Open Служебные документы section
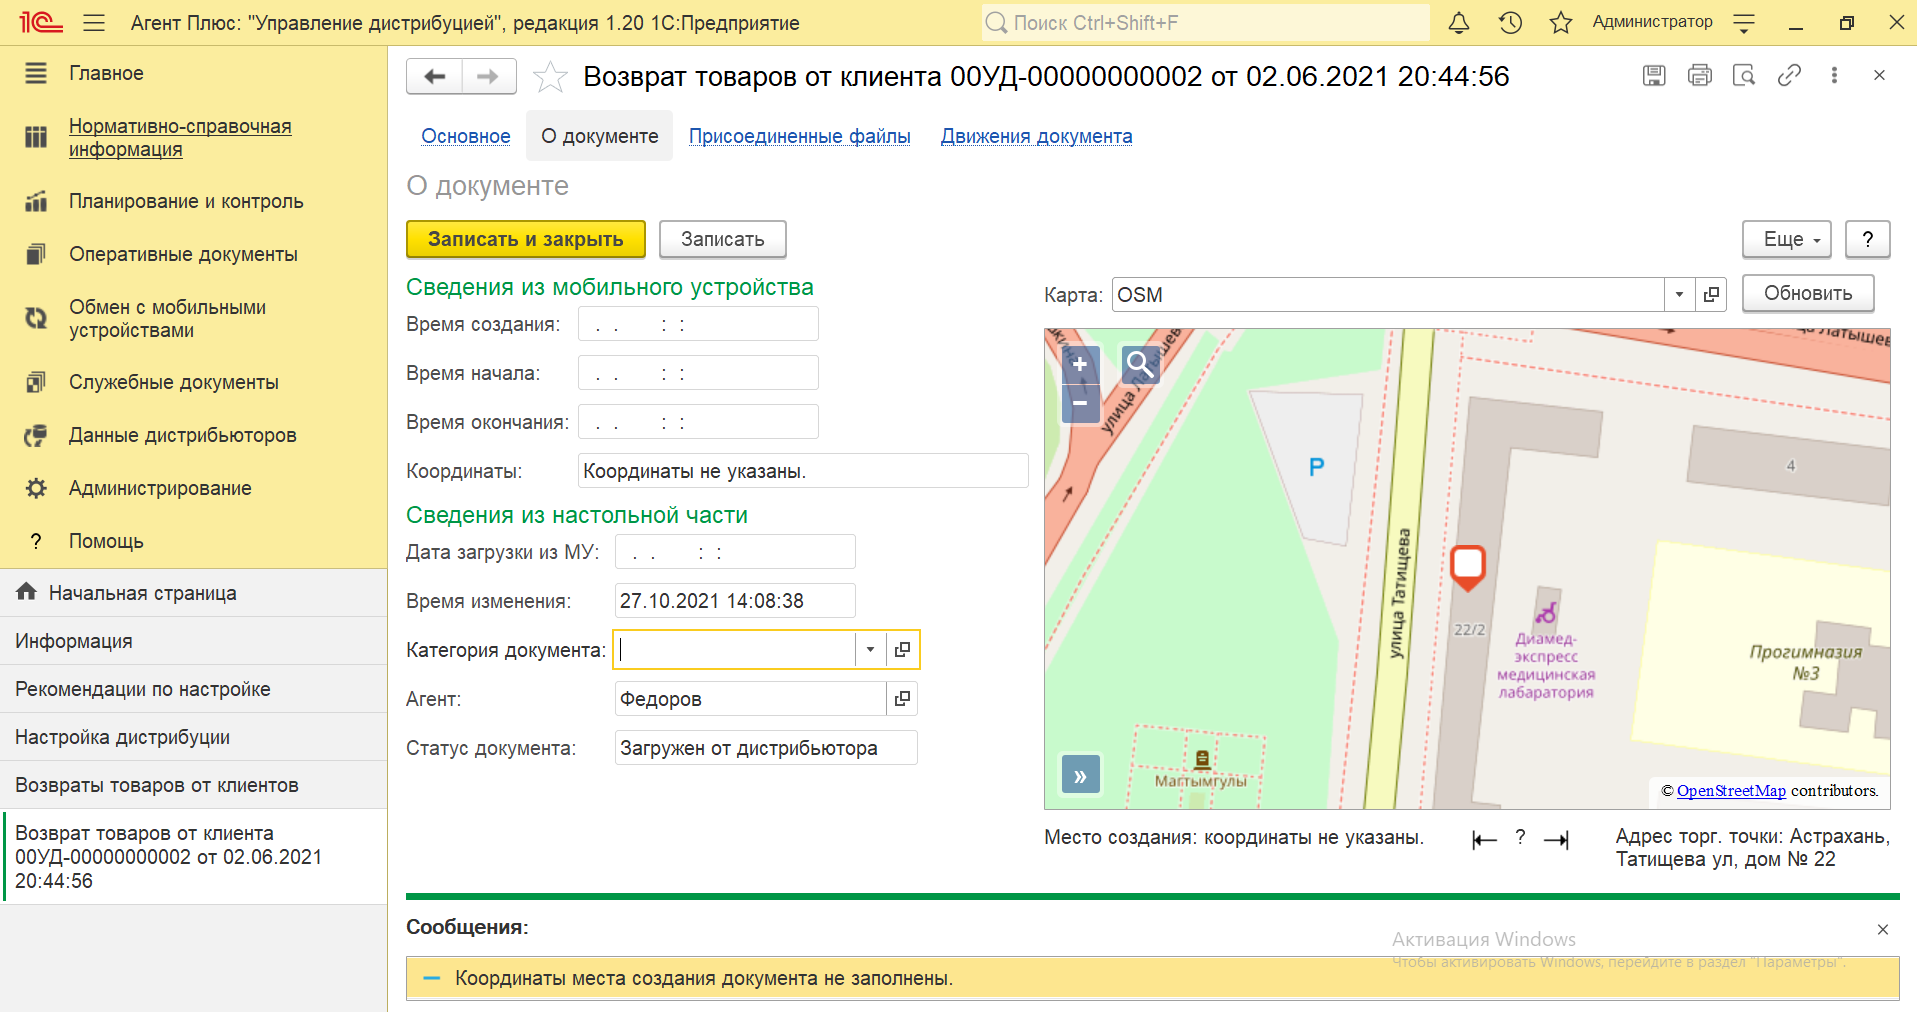 click(x=193, y=382)
